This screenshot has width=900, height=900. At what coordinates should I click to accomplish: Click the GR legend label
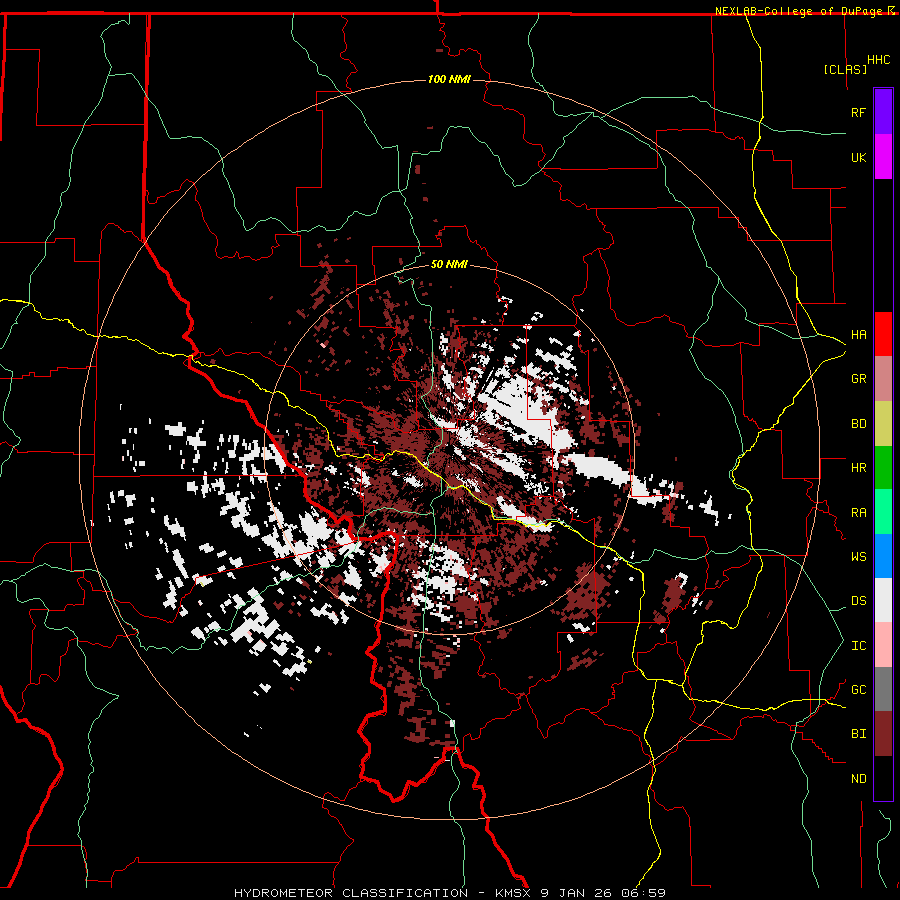point(858,379)
